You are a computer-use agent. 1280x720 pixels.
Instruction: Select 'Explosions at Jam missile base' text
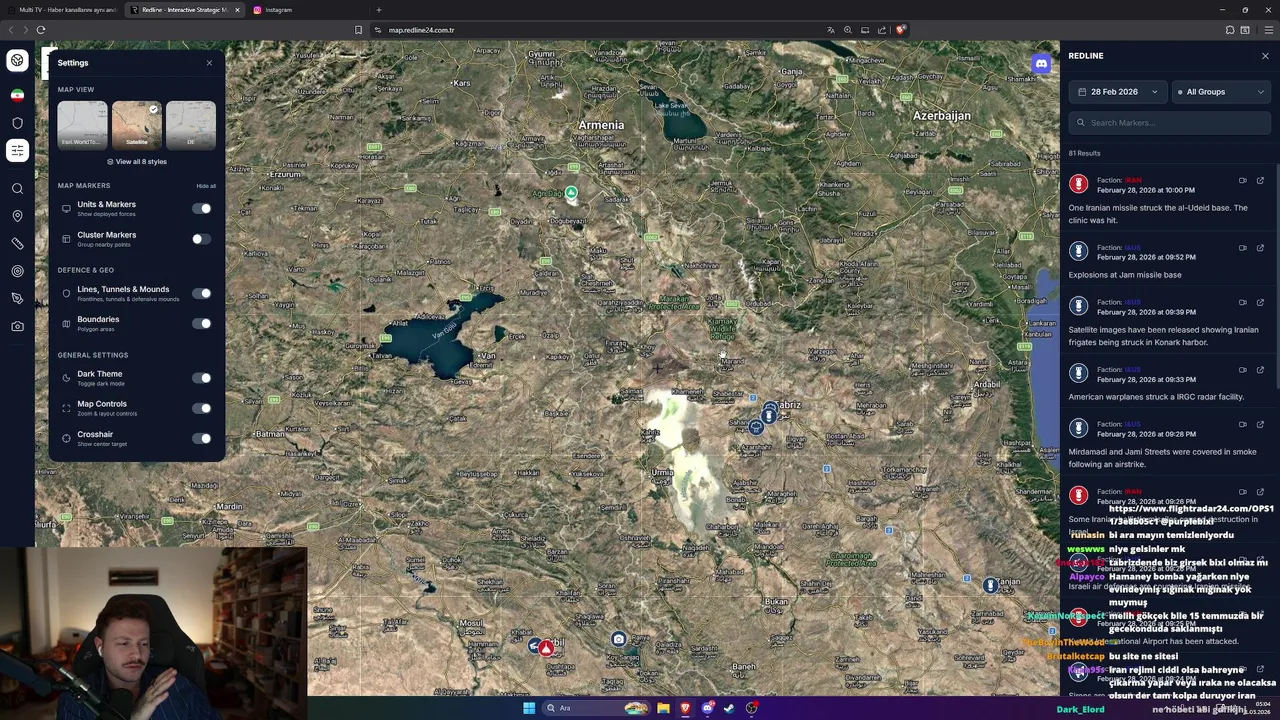(x=1125, y=275)
